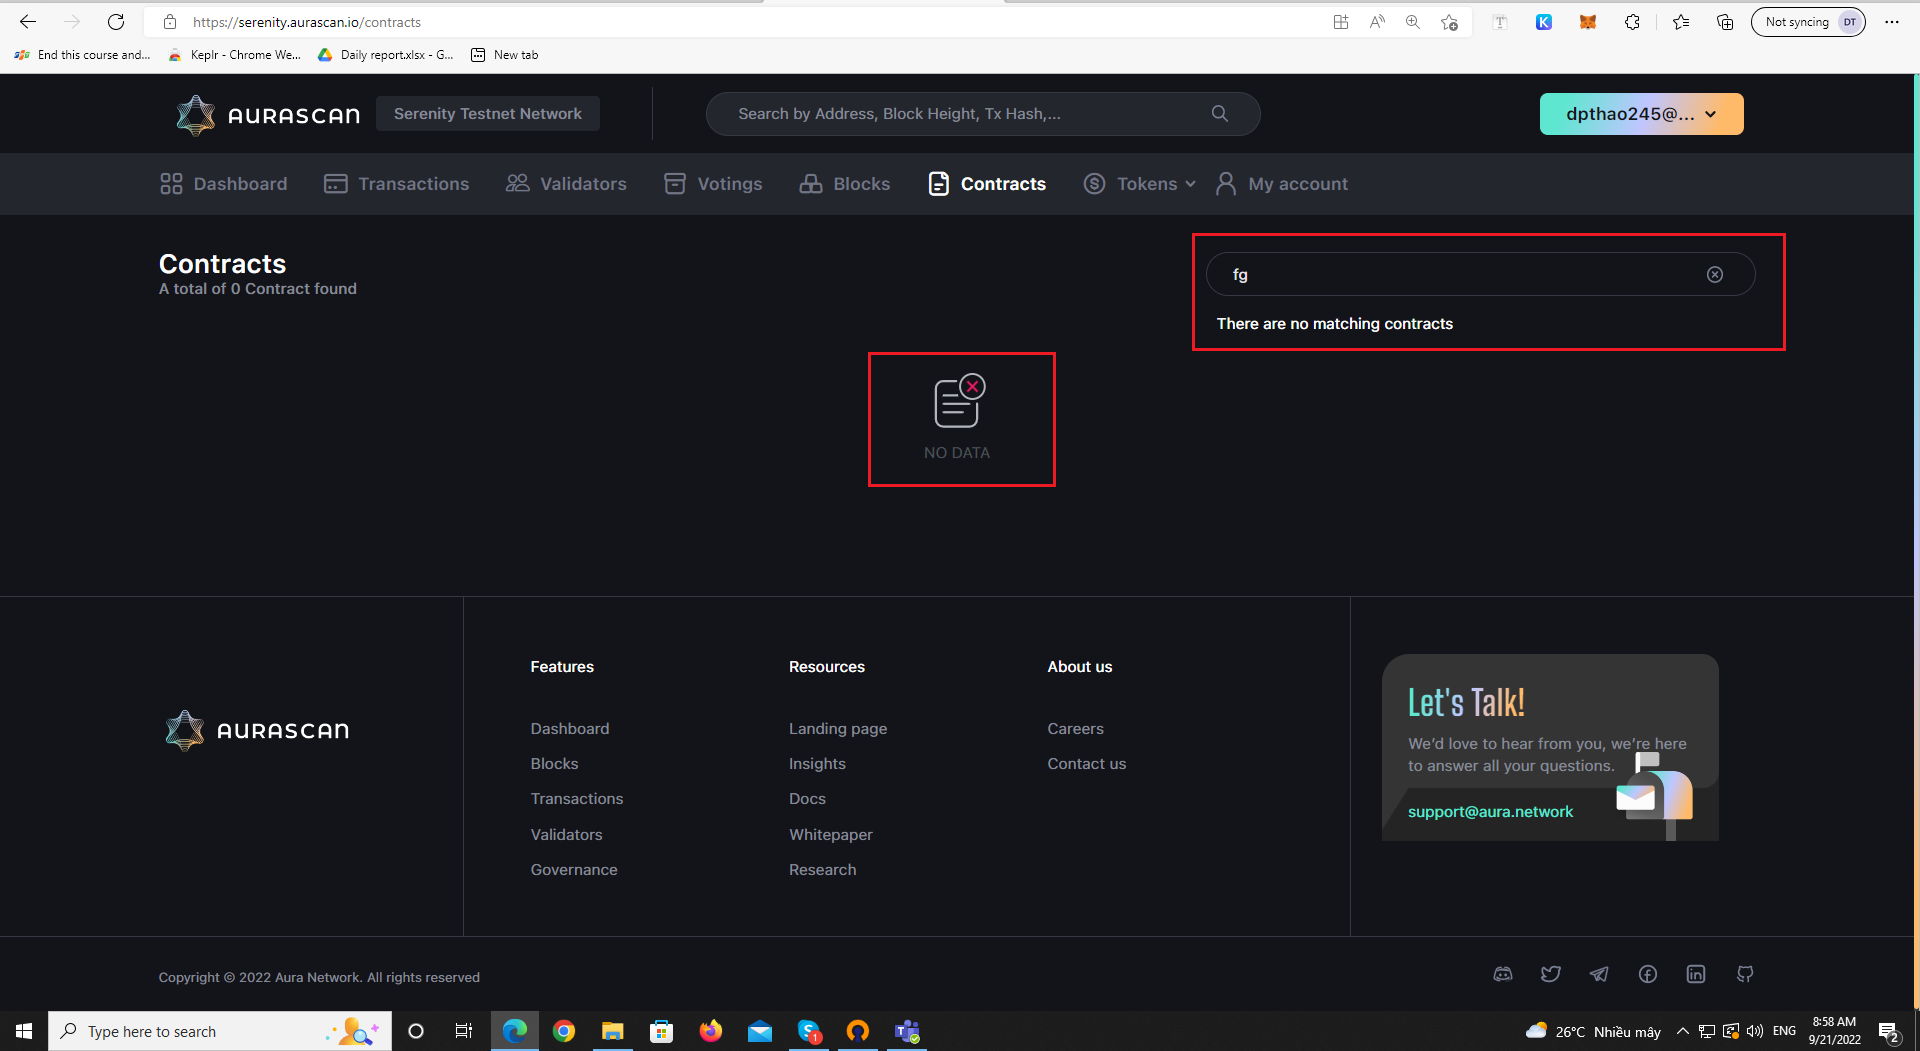Clear the 'fg' contract search with the X icon
The height and width of the screenshot is (1051, 1920).
click(1714, 274)
